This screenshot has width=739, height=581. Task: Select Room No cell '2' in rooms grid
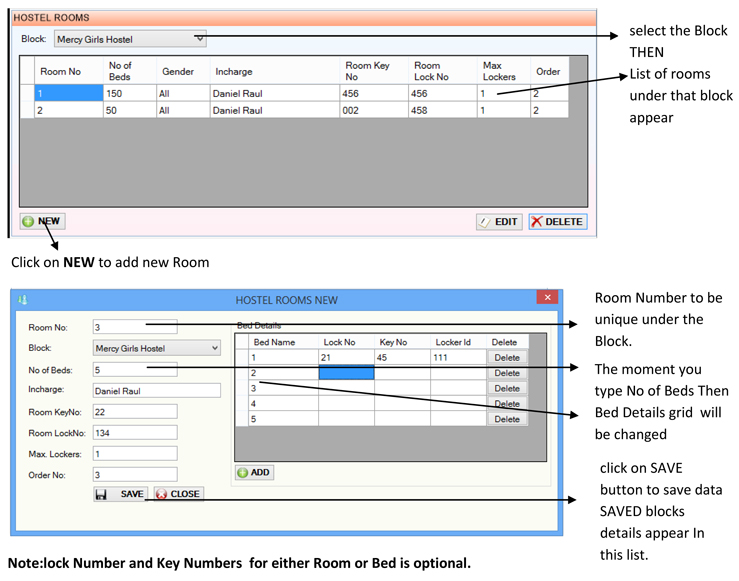pos(69,110)
